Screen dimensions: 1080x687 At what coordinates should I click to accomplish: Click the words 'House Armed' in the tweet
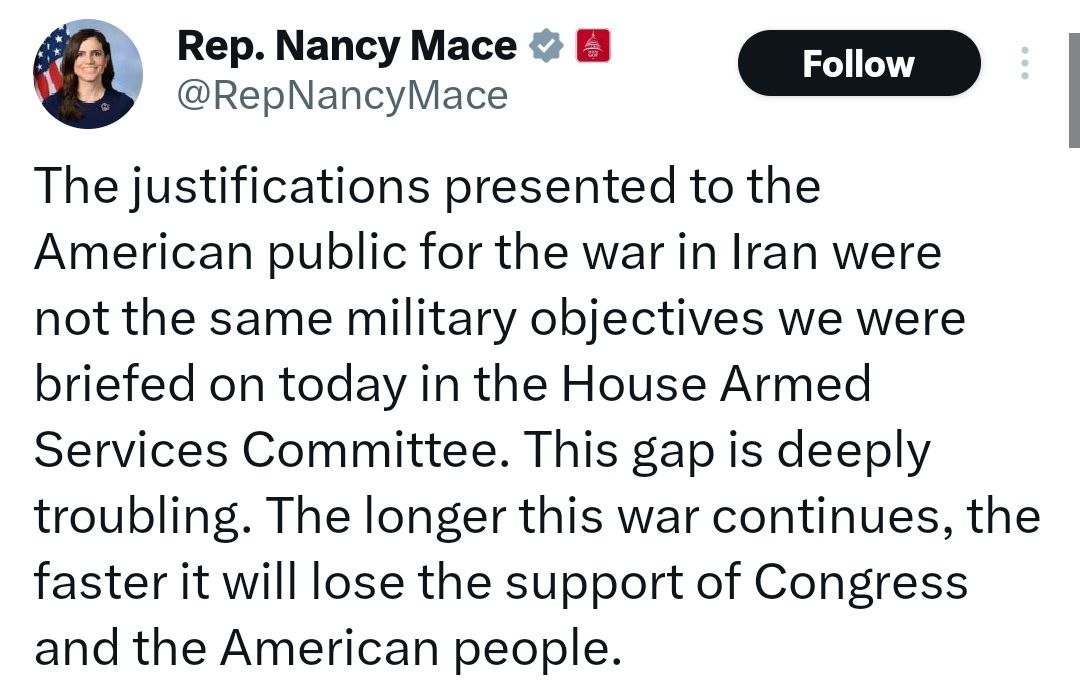point(716,384)
